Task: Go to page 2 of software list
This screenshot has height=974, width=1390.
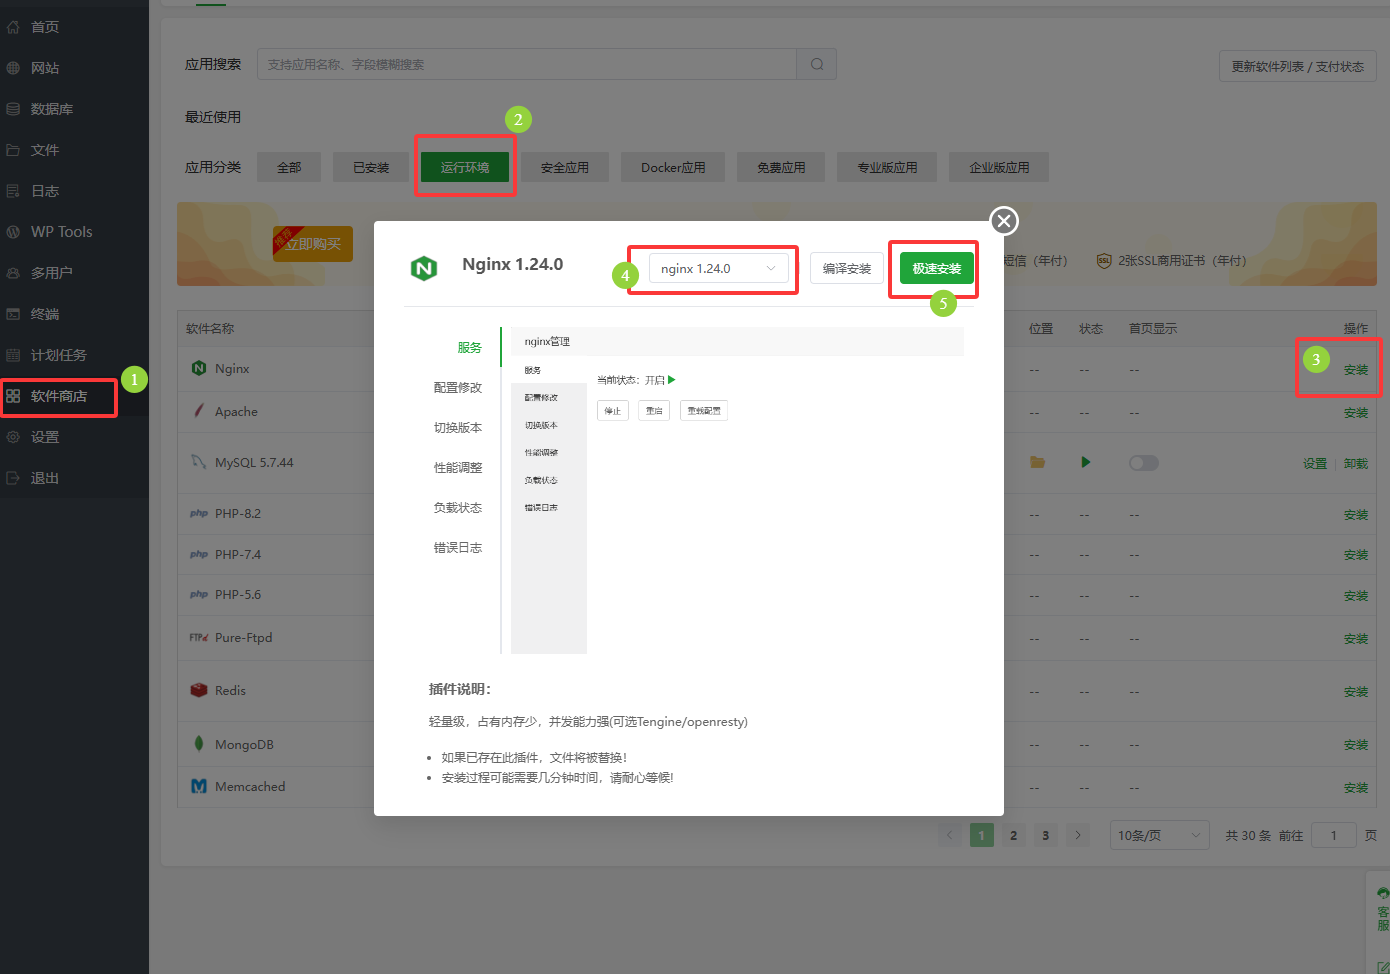Action: pyautogui.click(x=1013, y=835)
